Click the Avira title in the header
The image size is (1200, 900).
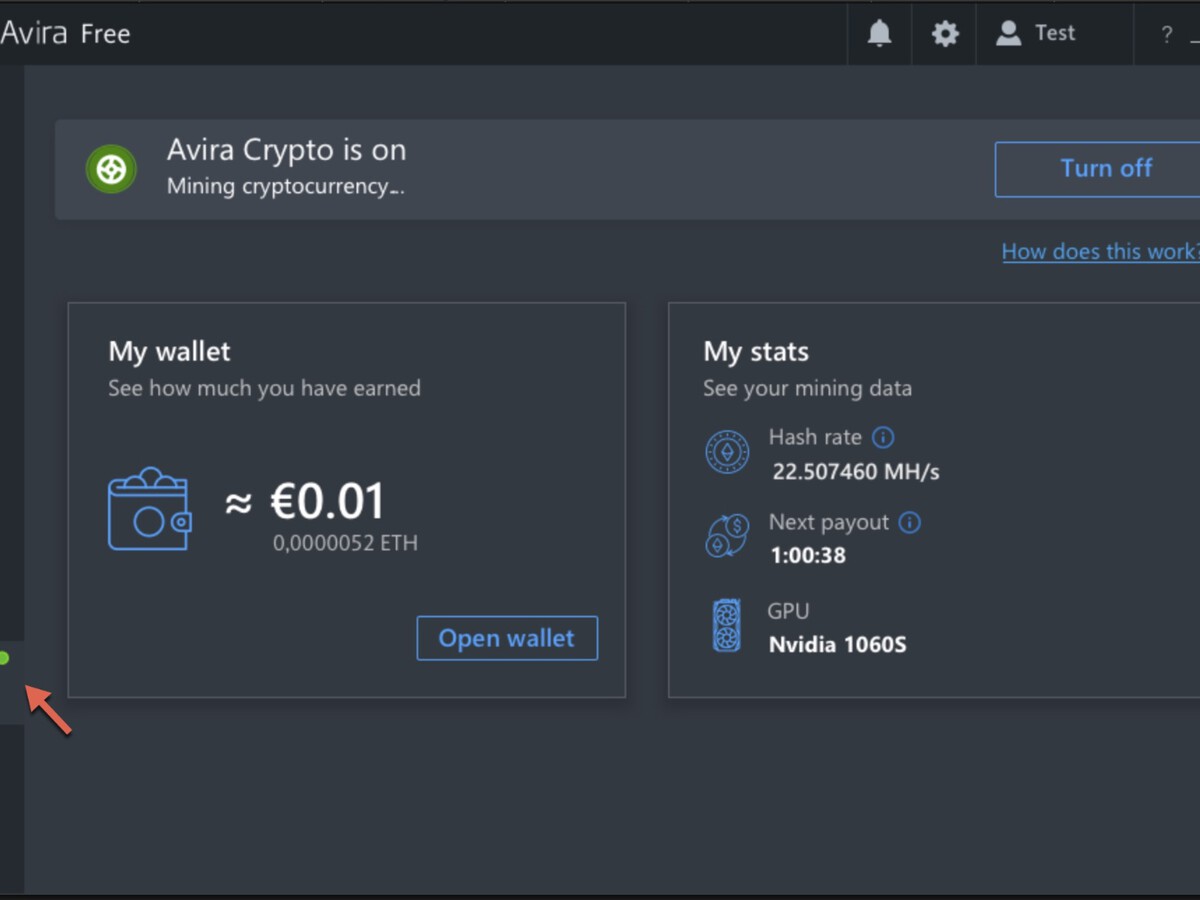(x=32, y=32)
